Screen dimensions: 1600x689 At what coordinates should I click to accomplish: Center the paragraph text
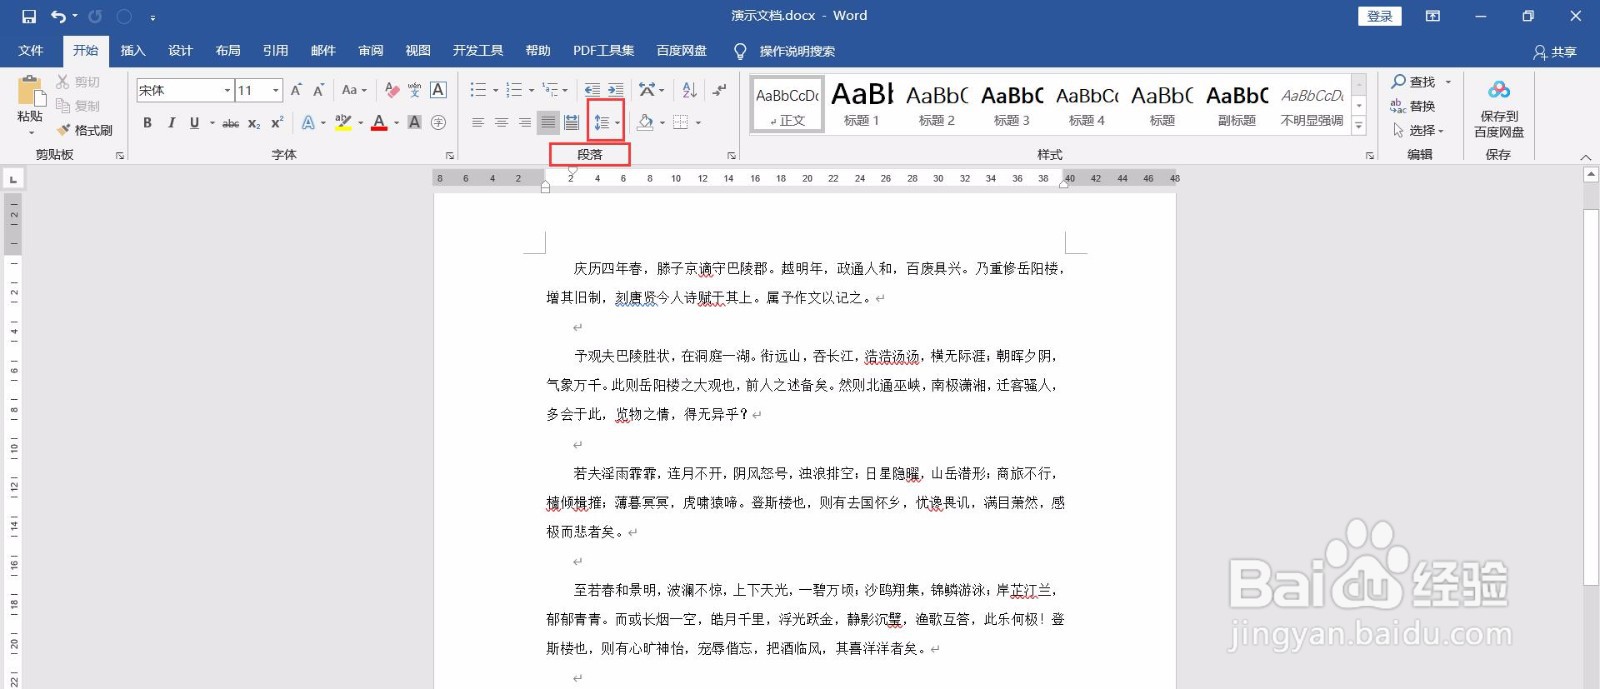[x=501, y=122]
